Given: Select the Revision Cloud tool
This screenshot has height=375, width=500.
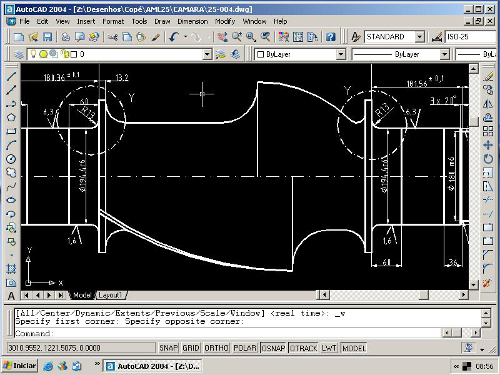Looking at the screenshot, I should pyautogui.click(x=11, y=173).
